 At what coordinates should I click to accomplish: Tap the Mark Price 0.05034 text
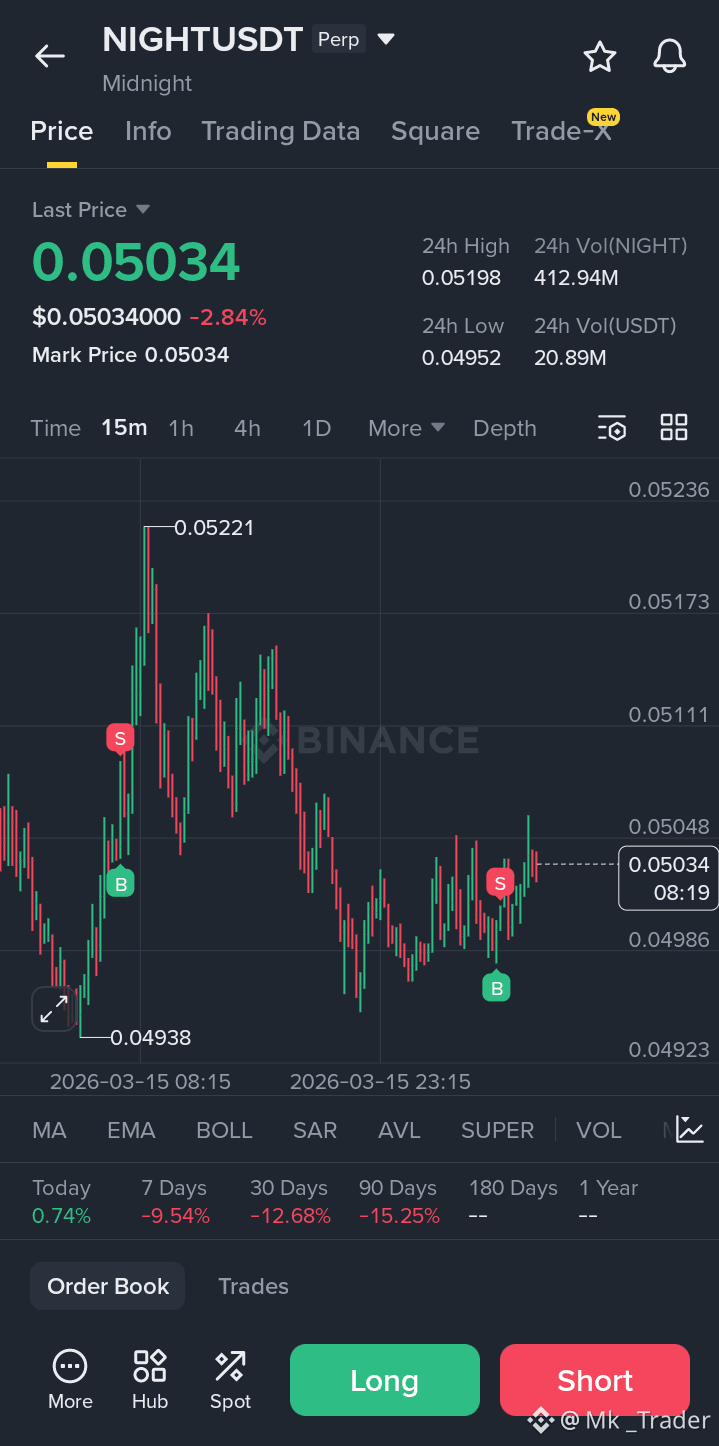130,355
